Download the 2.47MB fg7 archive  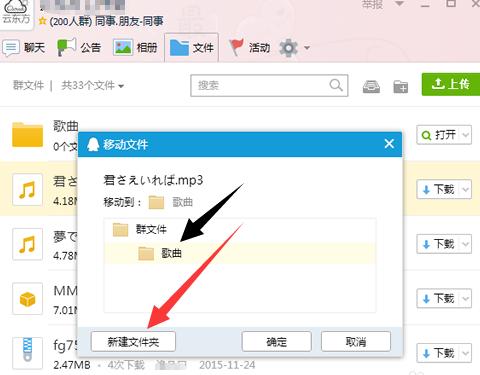point(438,353)
